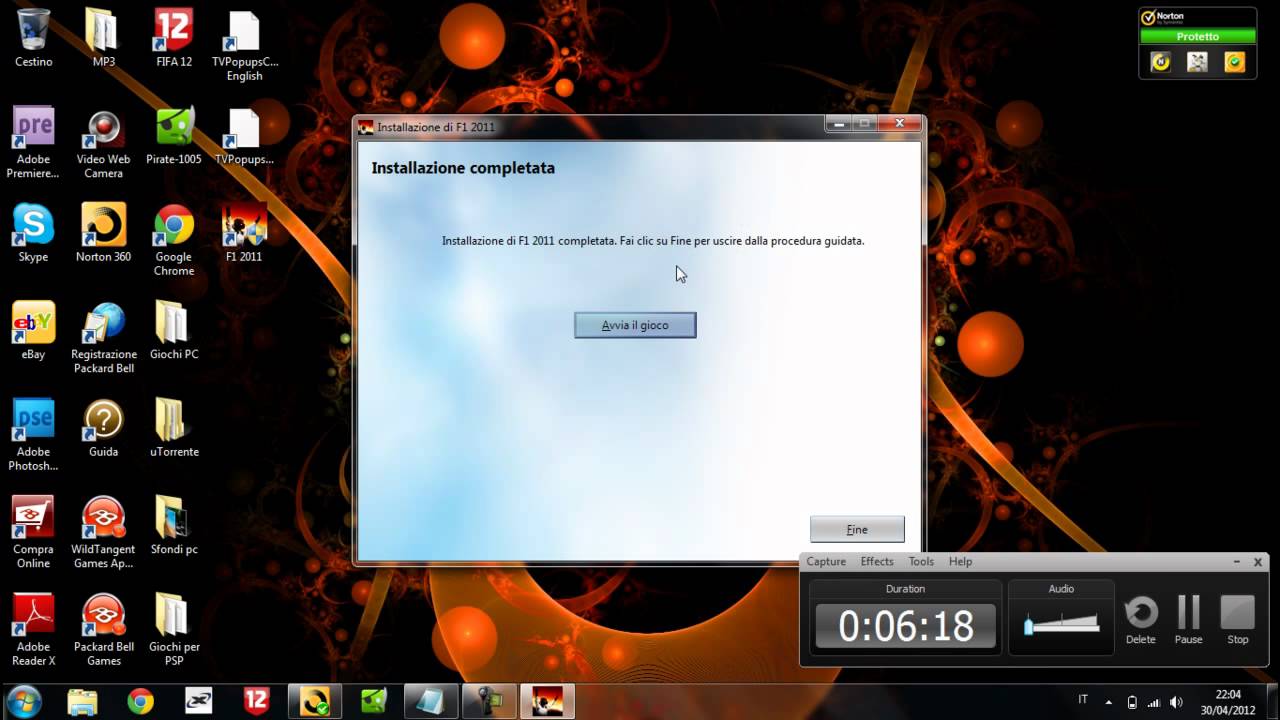Switch to Norton taskbar button

[x=315, y=701]
